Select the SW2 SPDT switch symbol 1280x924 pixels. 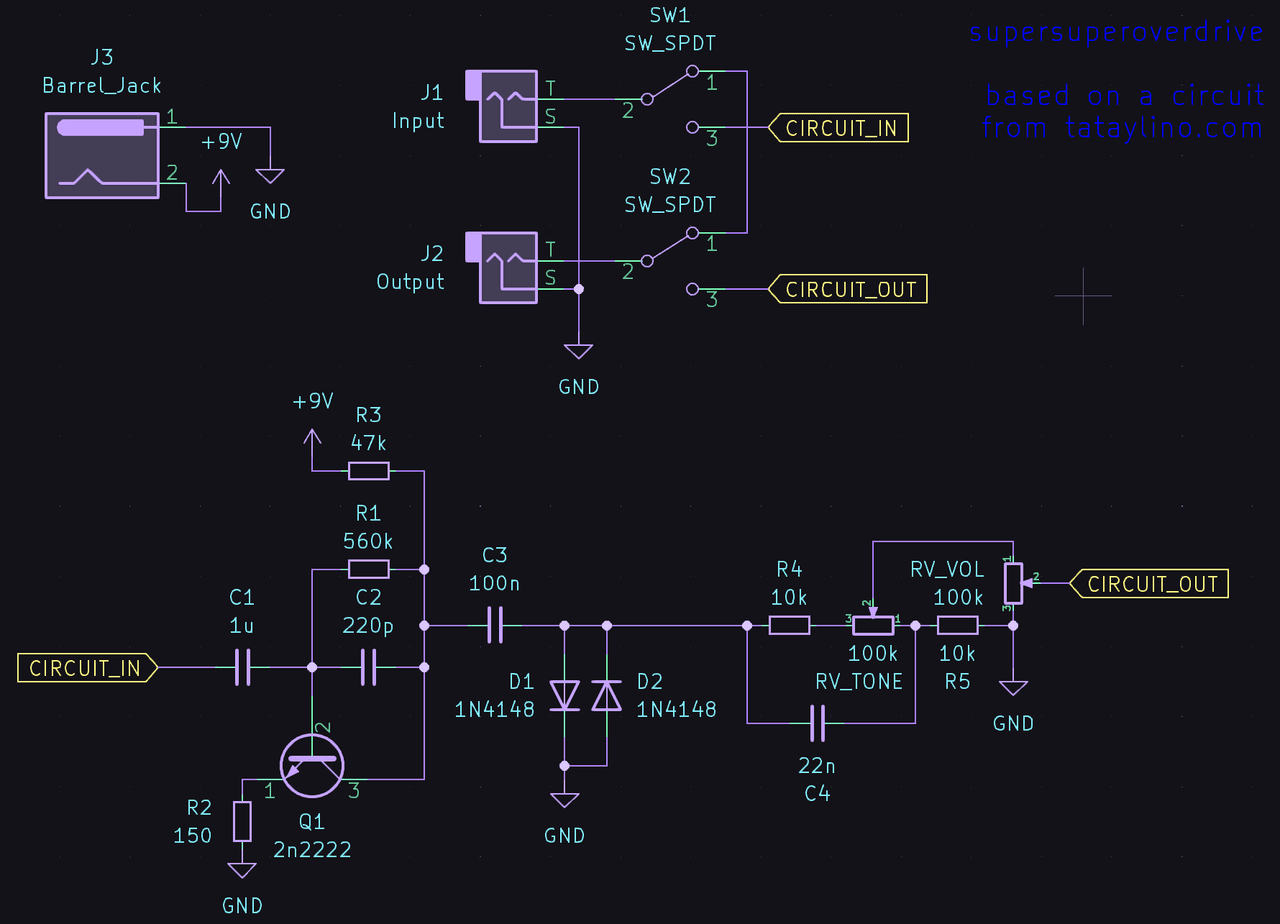[x=670, y=261]
